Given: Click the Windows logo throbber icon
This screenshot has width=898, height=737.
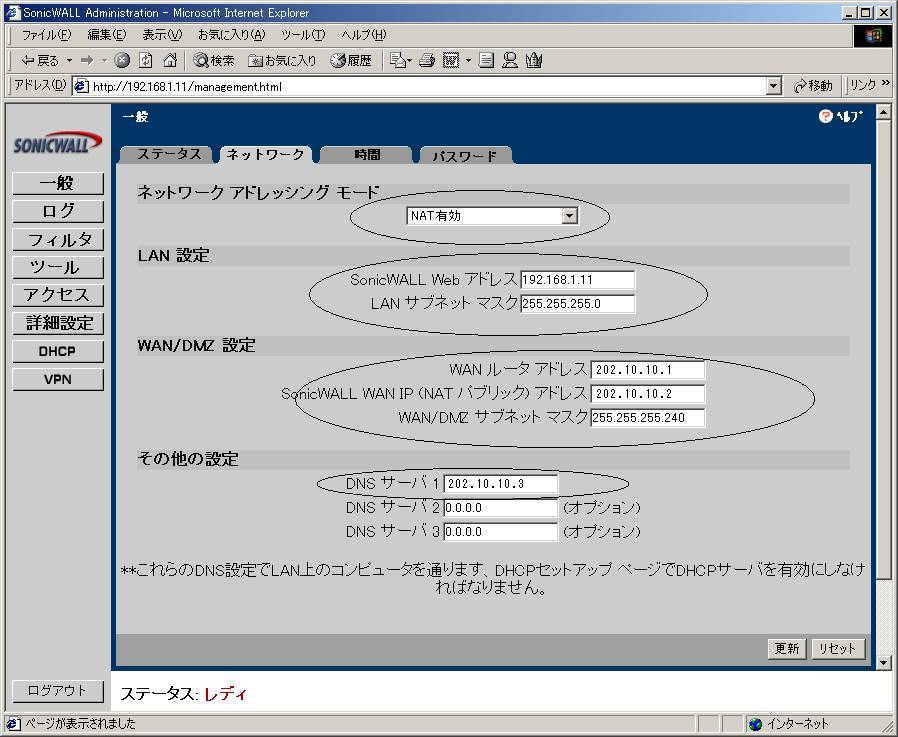Looking at the screenshot, I should (x=873, y=36).
